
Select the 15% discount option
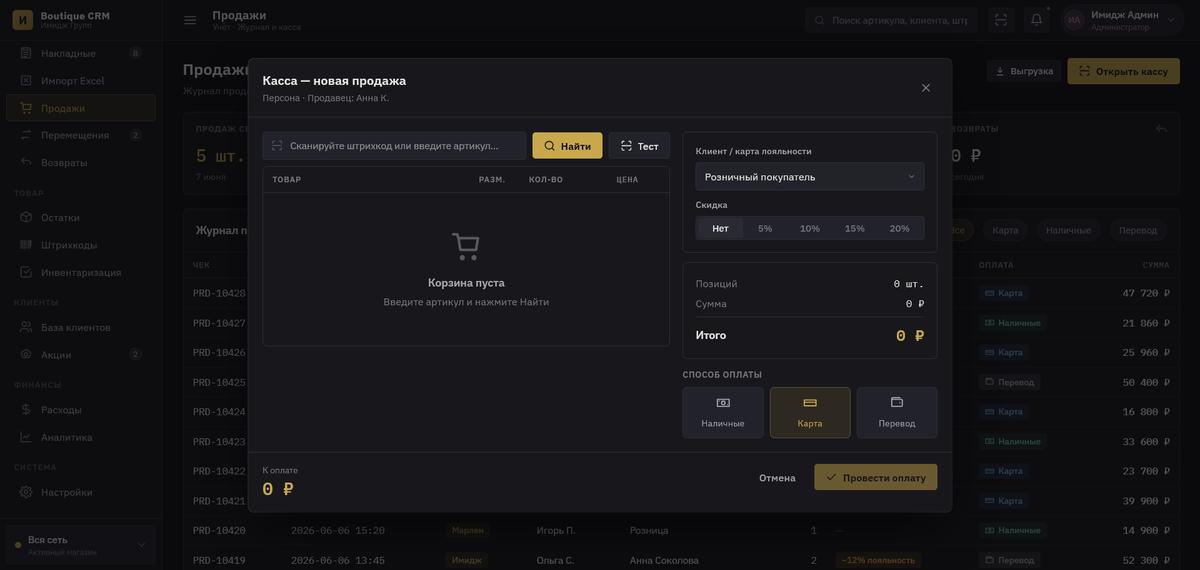click(855, 228)
